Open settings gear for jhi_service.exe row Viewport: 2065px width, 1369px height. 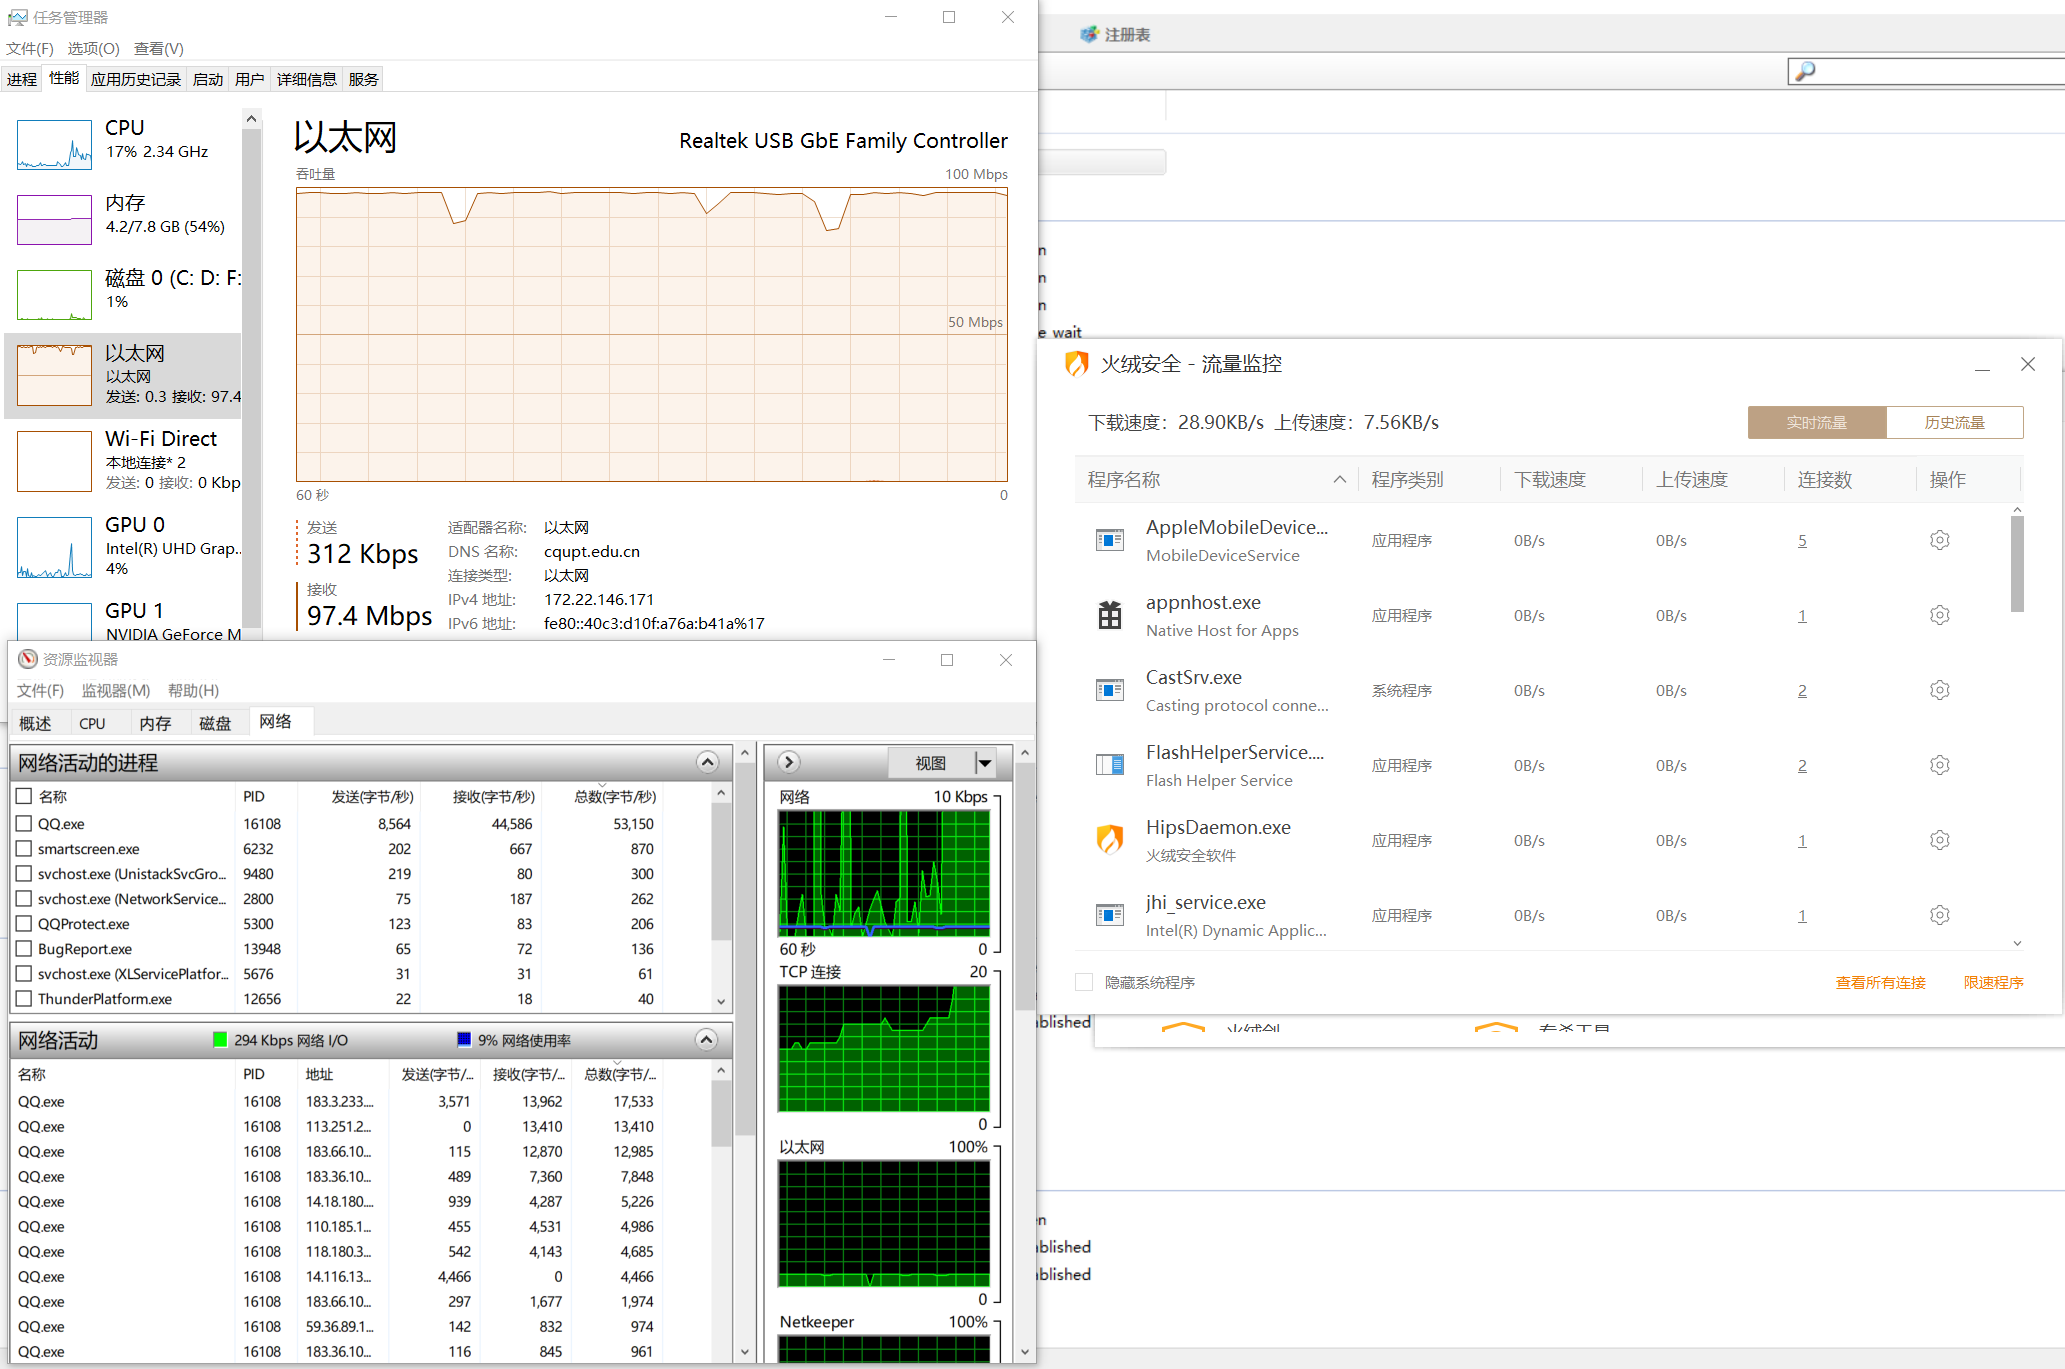click(x=1939, y=915)
